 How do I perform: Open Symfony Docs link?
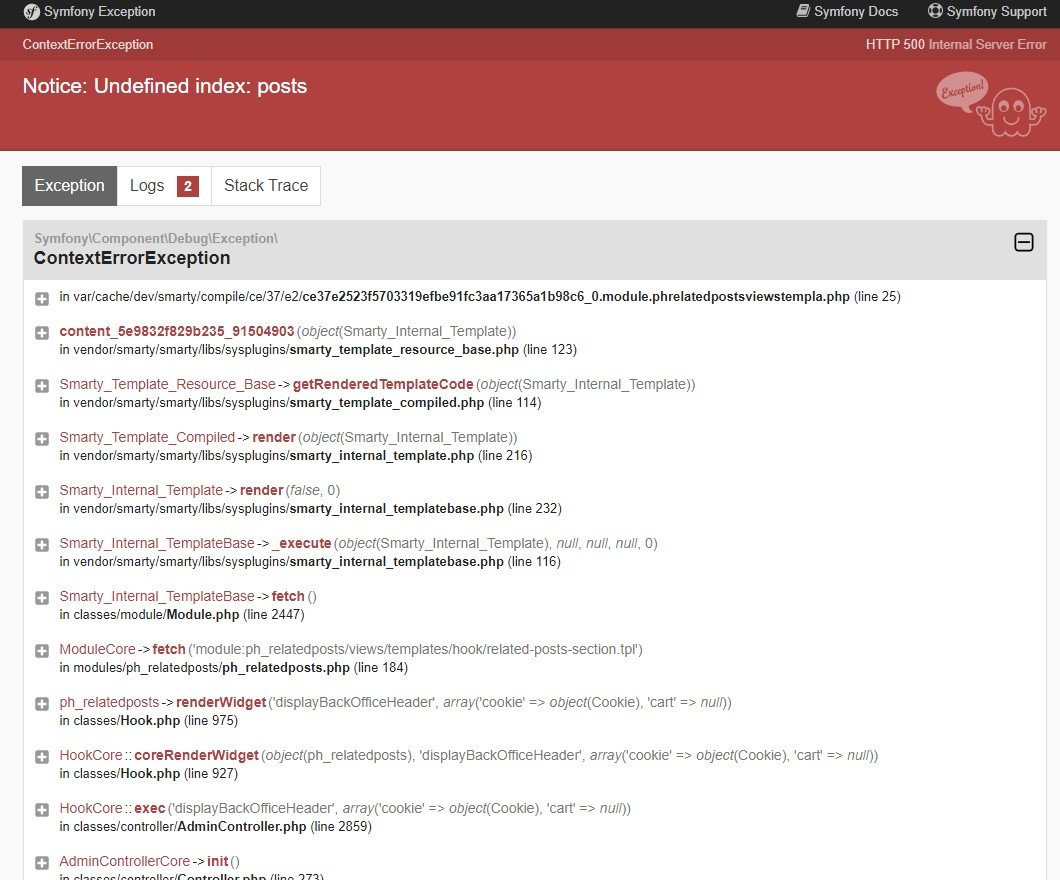click(x=848, y=11)
